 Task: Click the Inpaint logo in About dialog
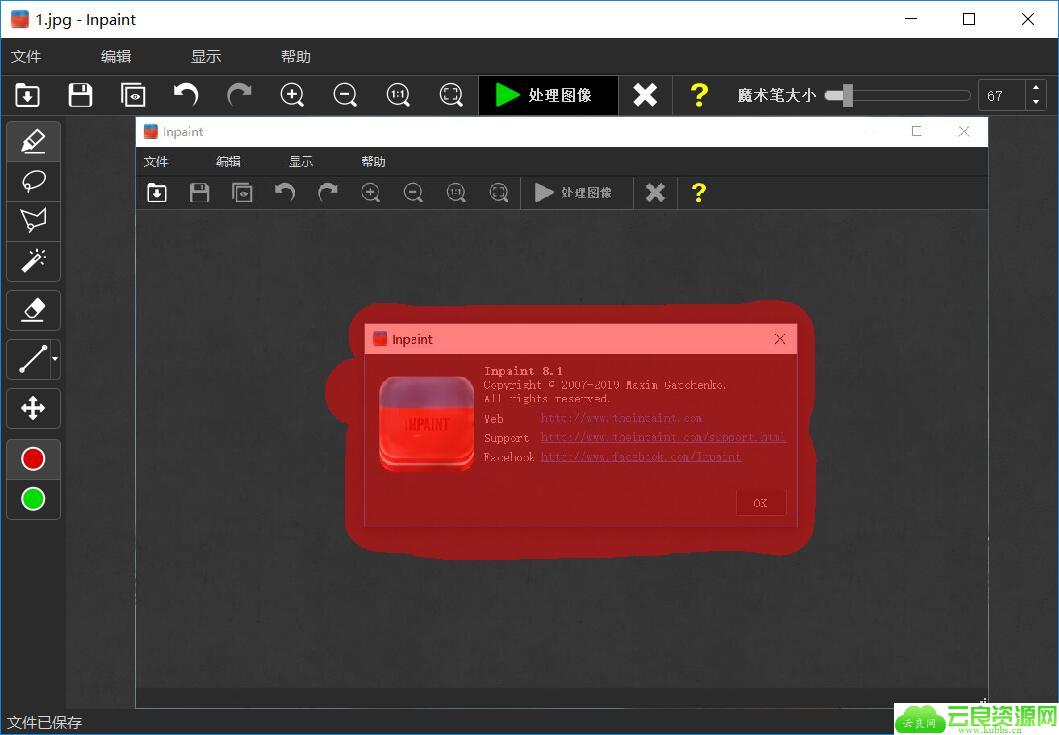click(x=427, y=424)
